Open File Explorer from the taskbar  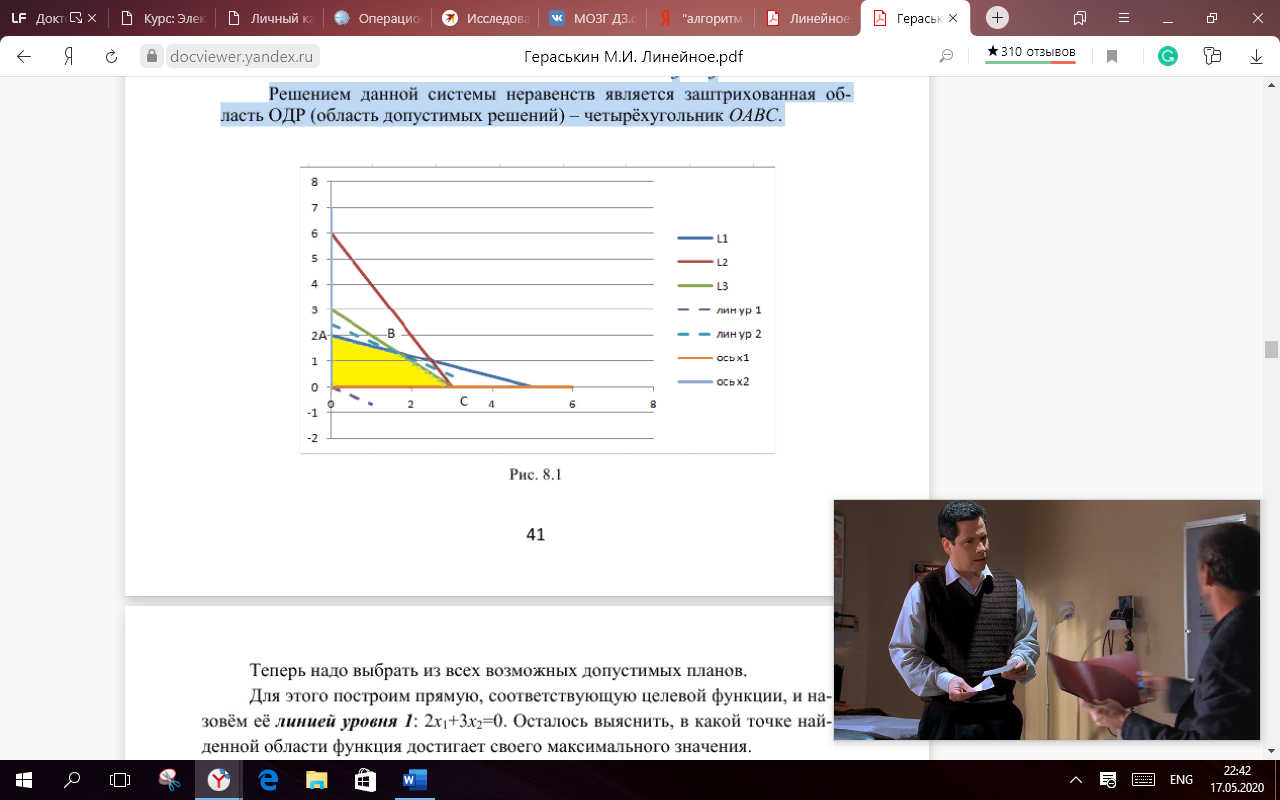pos(316,779)
